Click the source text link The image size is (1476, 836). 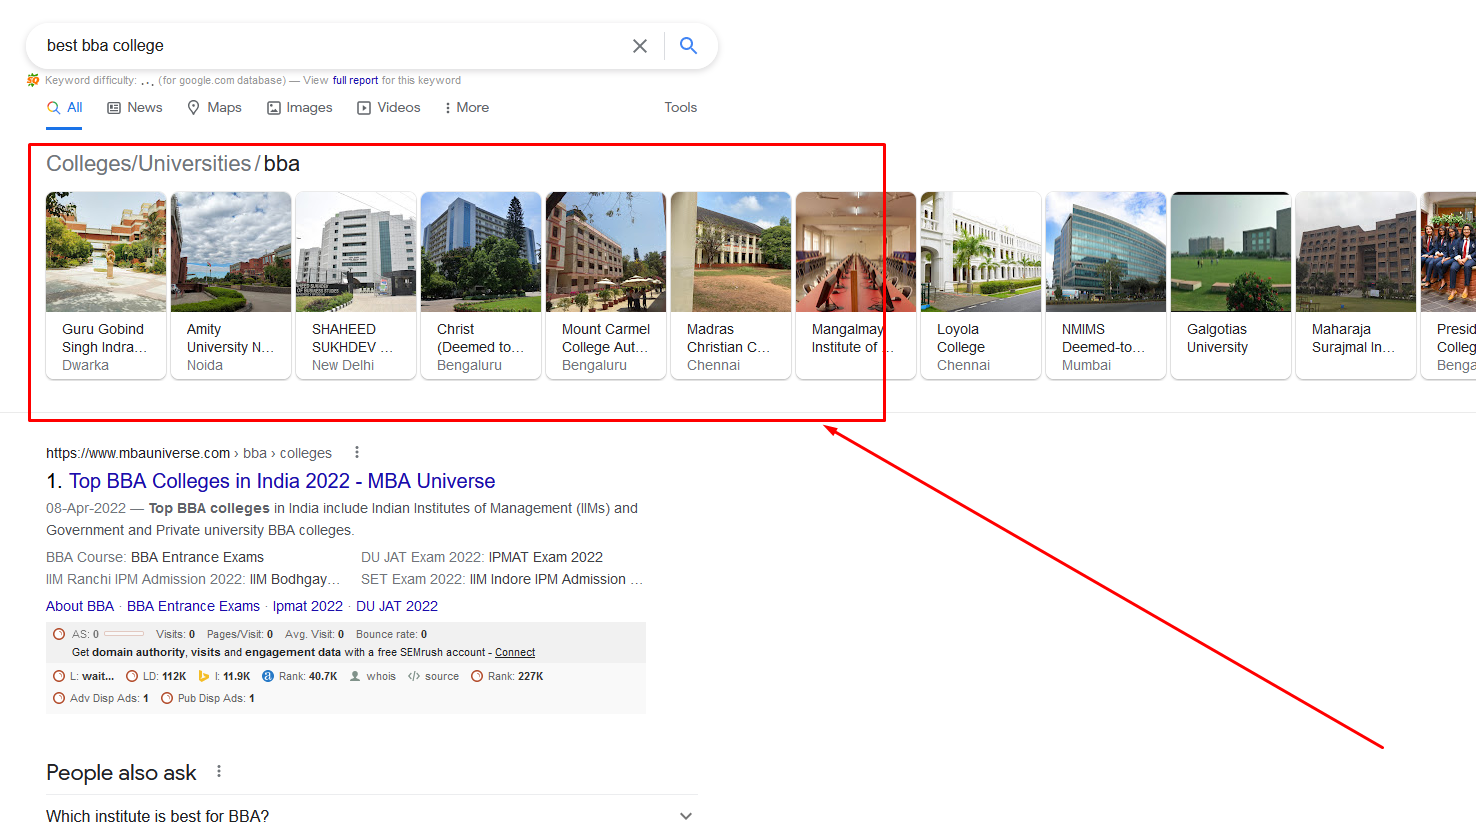click(442, 676)
